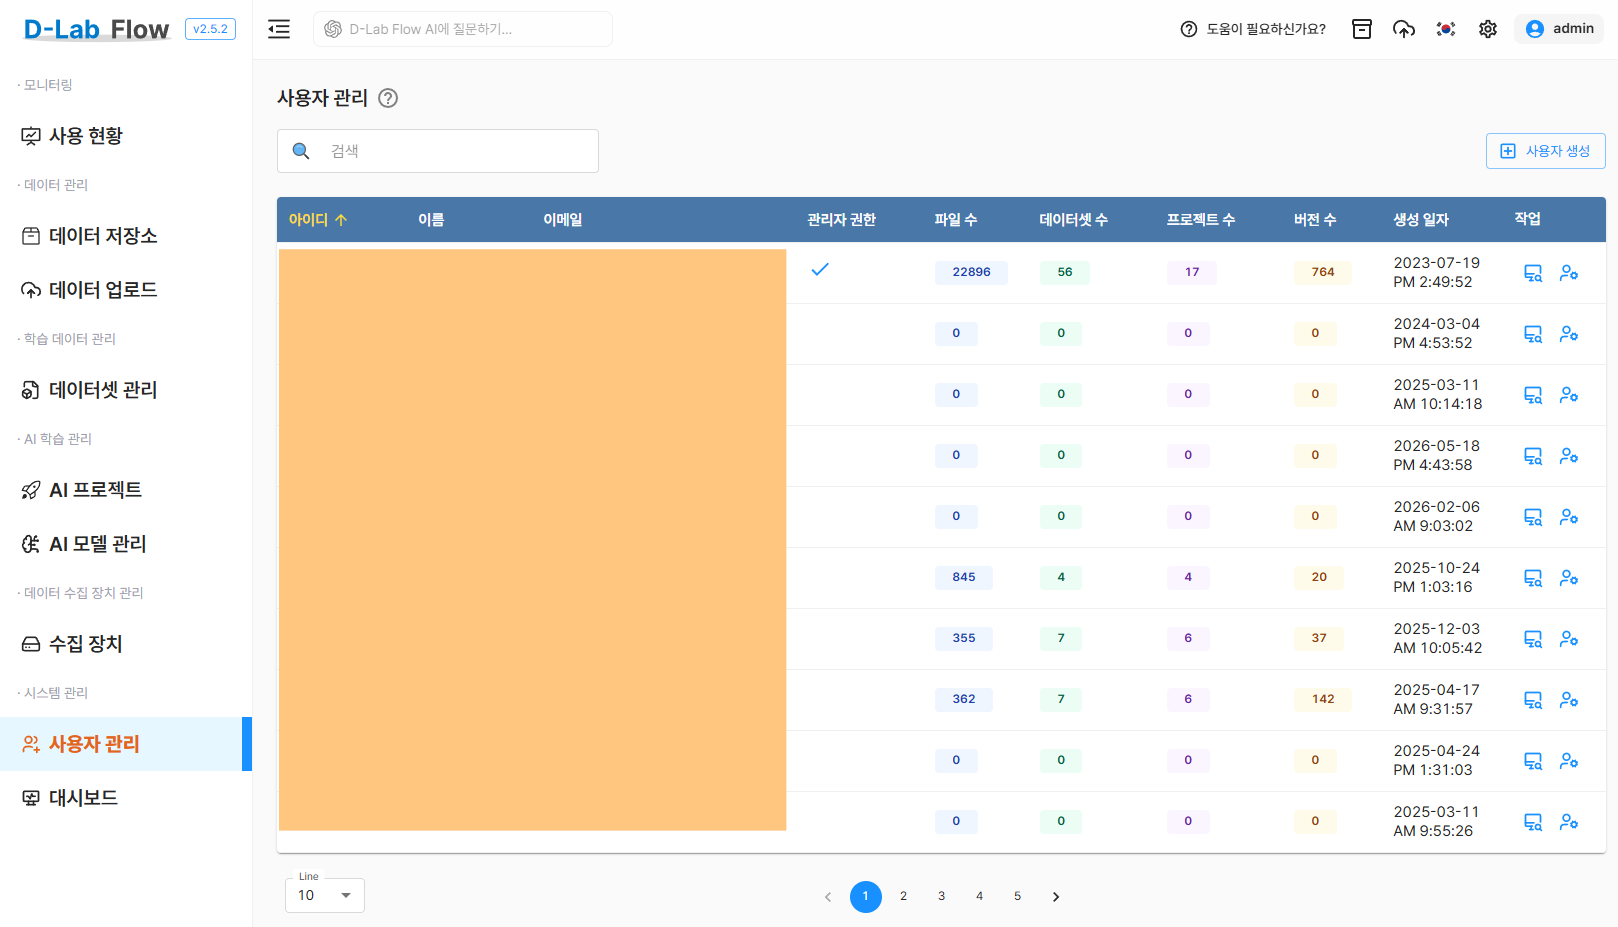
Task: Edit user settings icon for the 2025-03-11 AM 9:55:26 row
Action: (1569, 822)
